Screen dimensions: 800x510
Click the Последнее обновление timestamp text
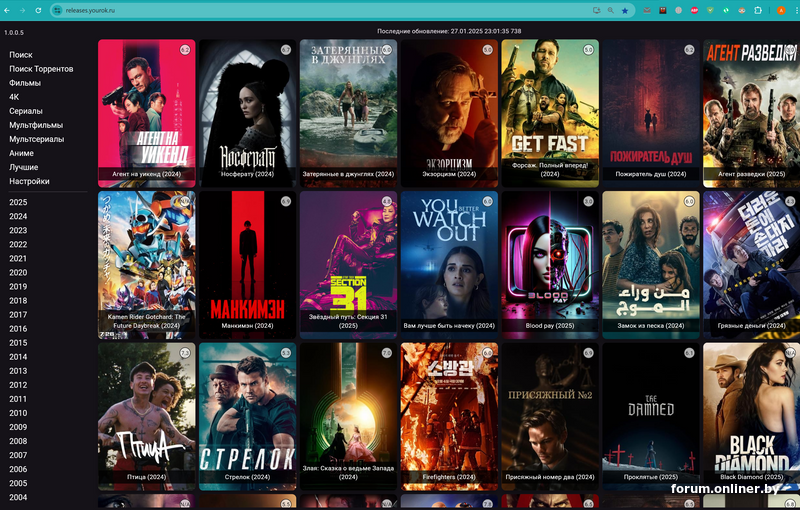pyautogui.click(x=449, y=31)
